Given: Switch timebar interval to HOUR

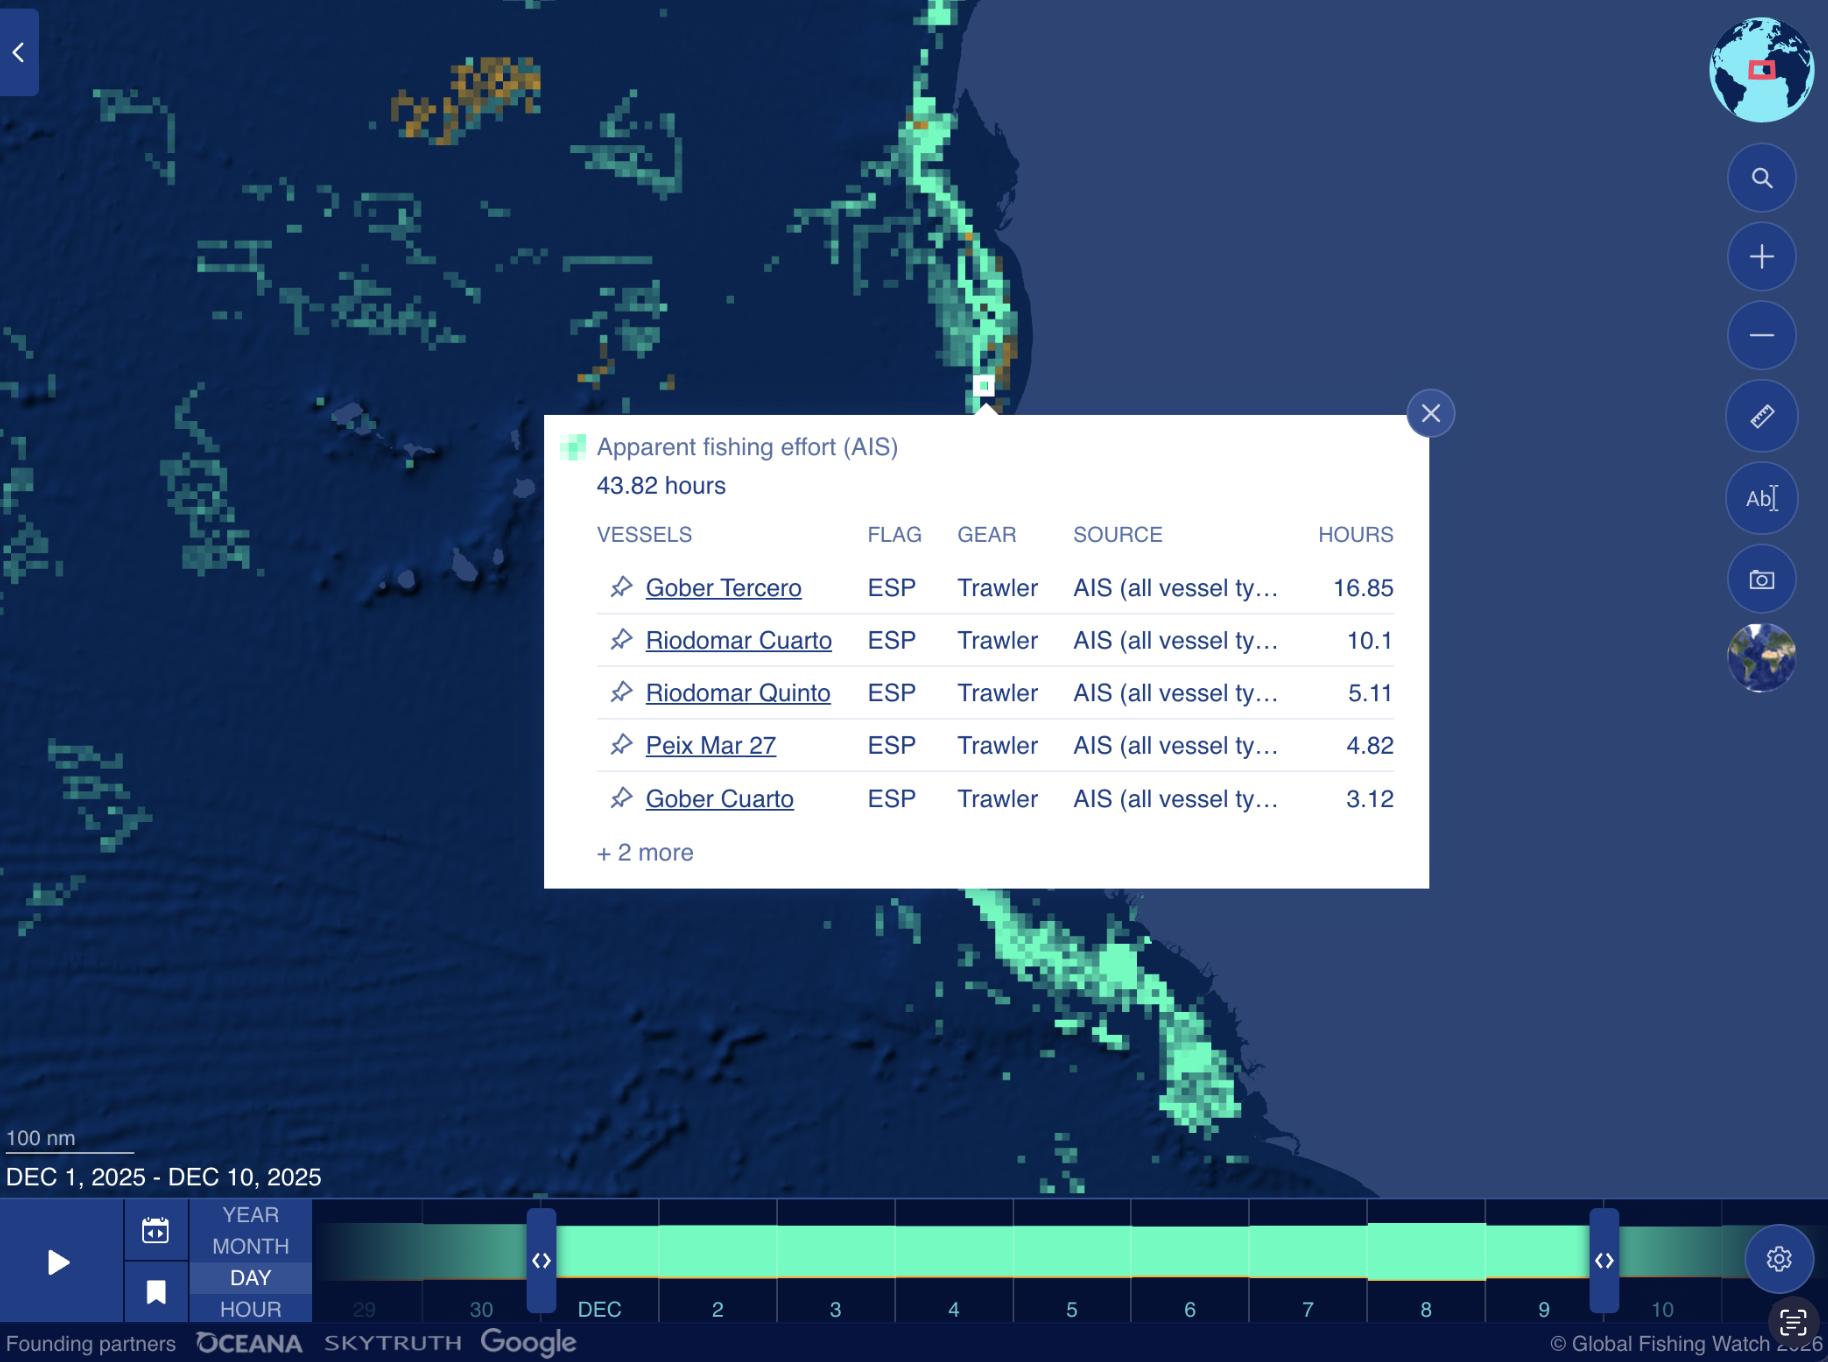Looking at the screenshot, I should tap(250, 1309).
